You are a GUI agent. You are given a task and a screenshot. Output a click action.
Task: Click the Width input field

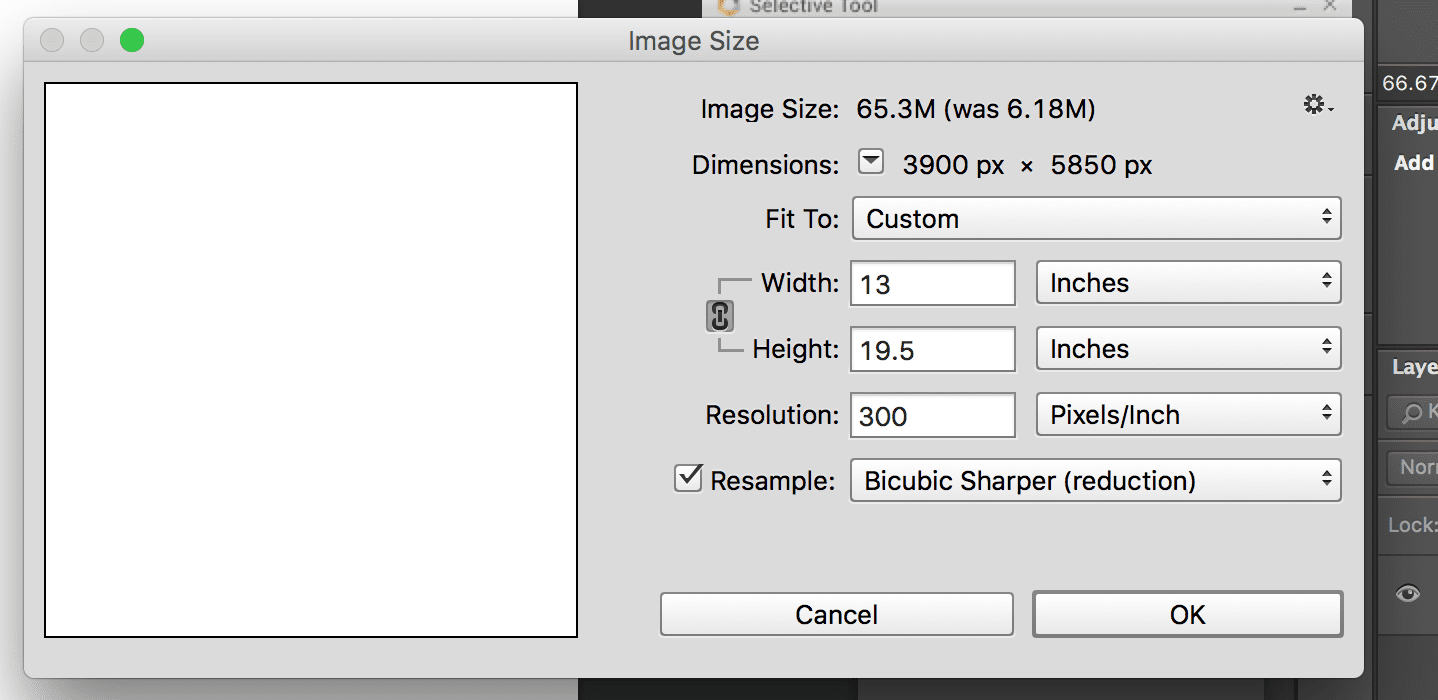(x=932, y=284)
